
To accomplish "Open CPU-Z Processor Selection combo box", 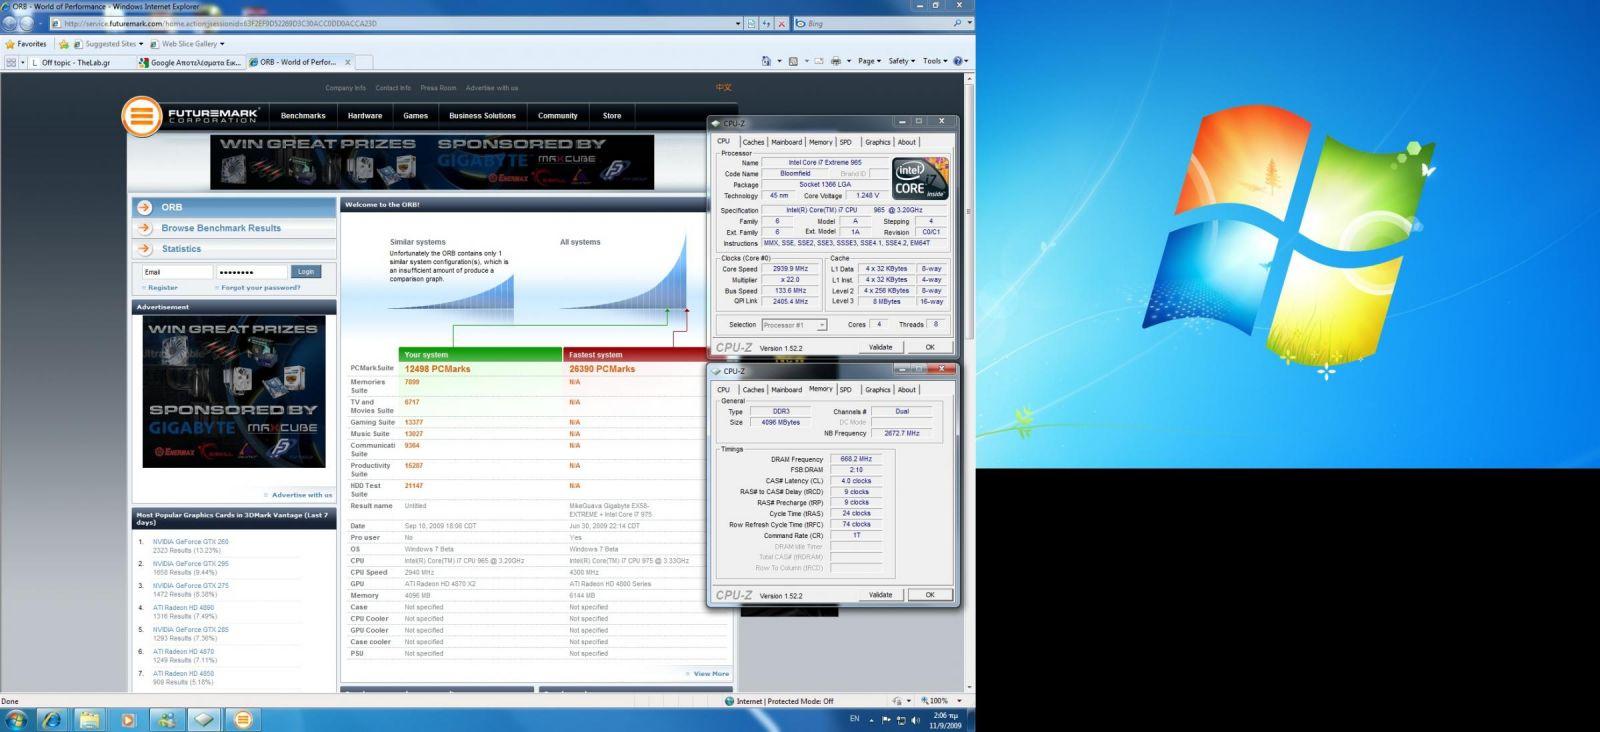I will (794, 325).
